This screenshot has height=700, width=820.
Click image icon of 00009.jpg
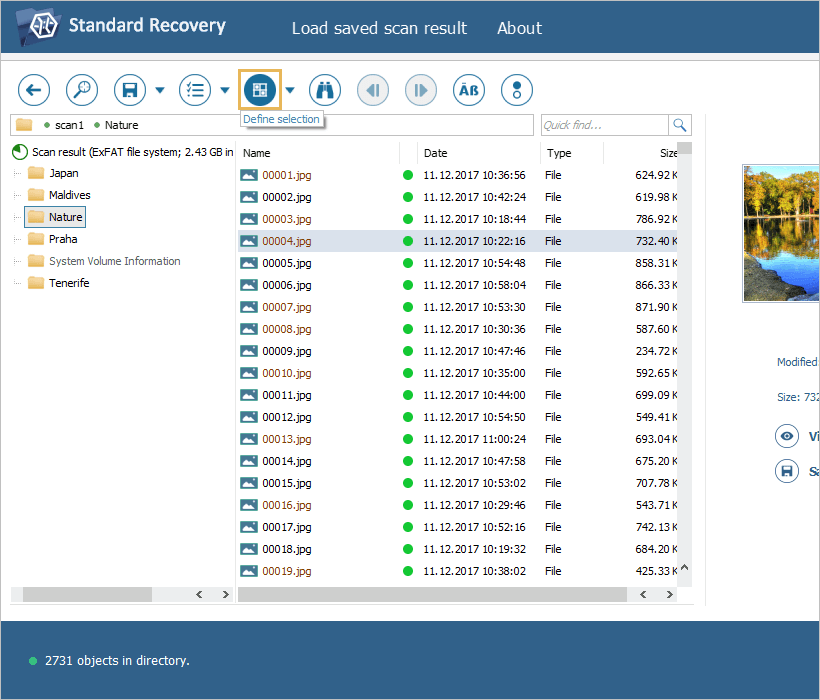[x=249, y=351]
